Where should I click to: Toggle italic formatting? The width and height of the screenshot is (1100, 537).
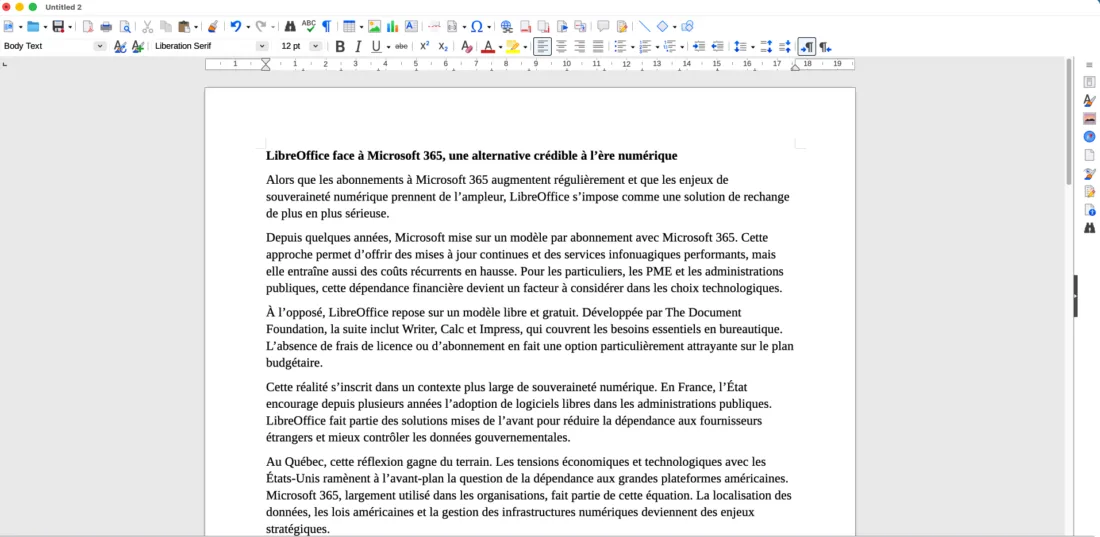coord(358,46)
